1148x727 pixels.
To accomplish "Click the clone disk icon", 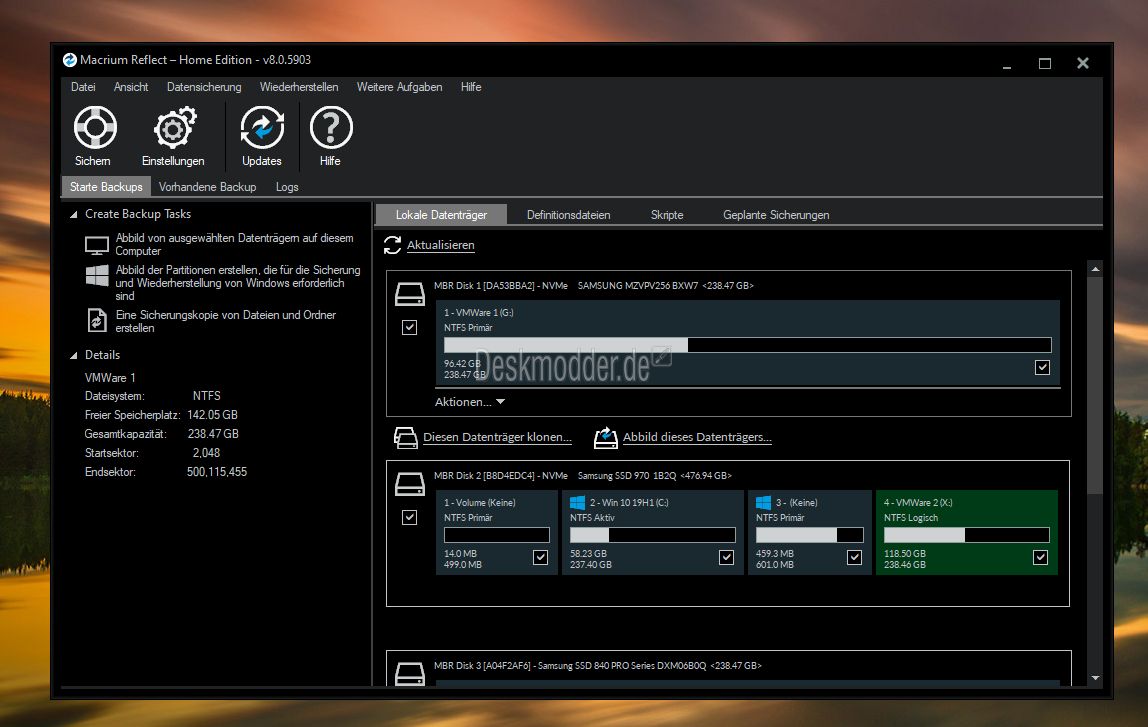I will click(x=405, y=438).
